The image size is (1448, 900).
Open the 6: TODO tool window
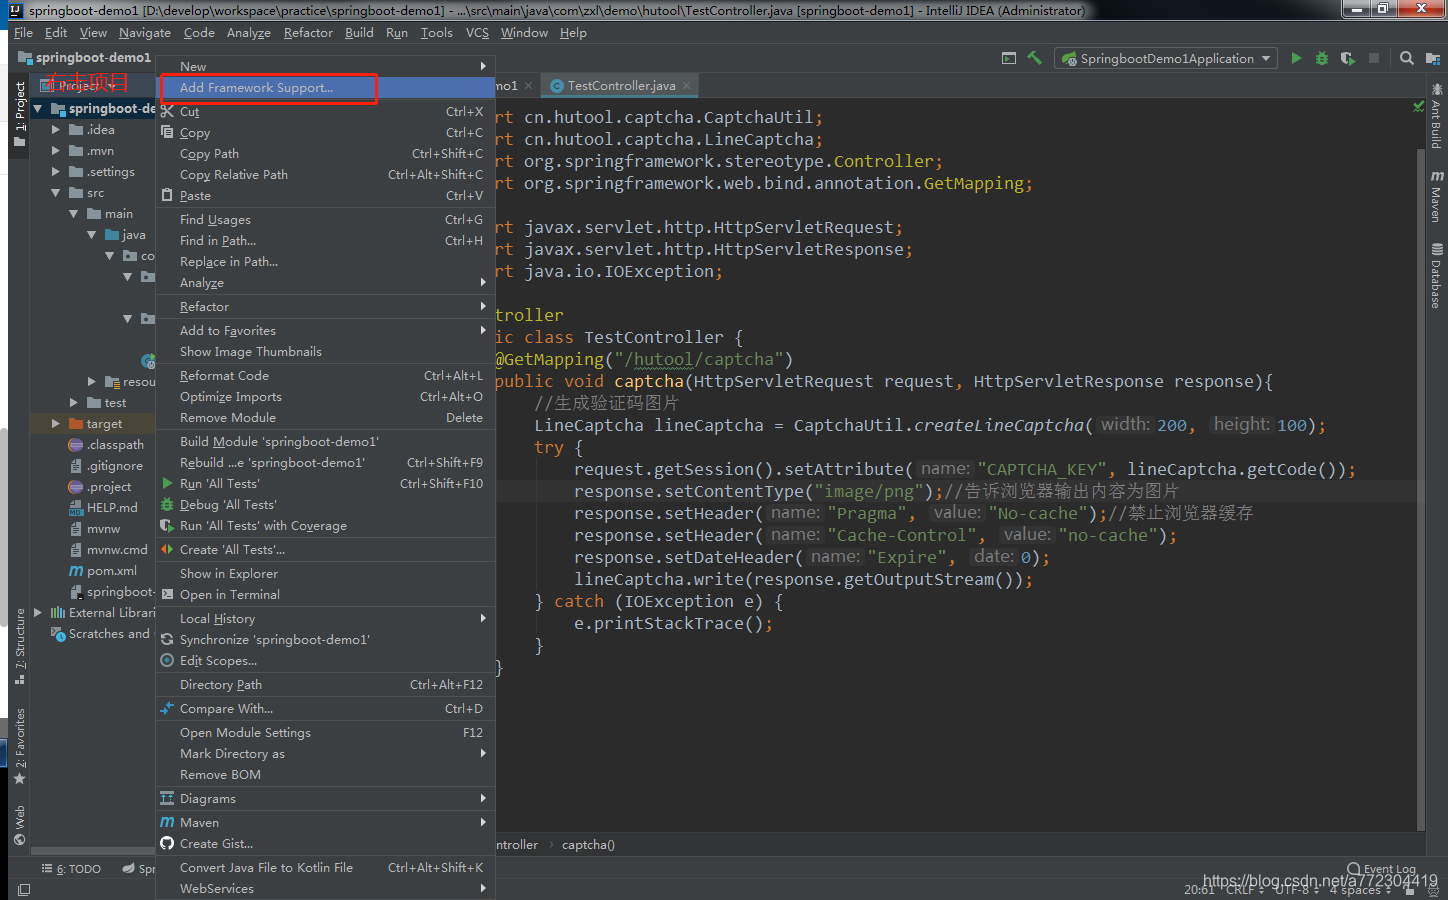[x=71, y=869]
